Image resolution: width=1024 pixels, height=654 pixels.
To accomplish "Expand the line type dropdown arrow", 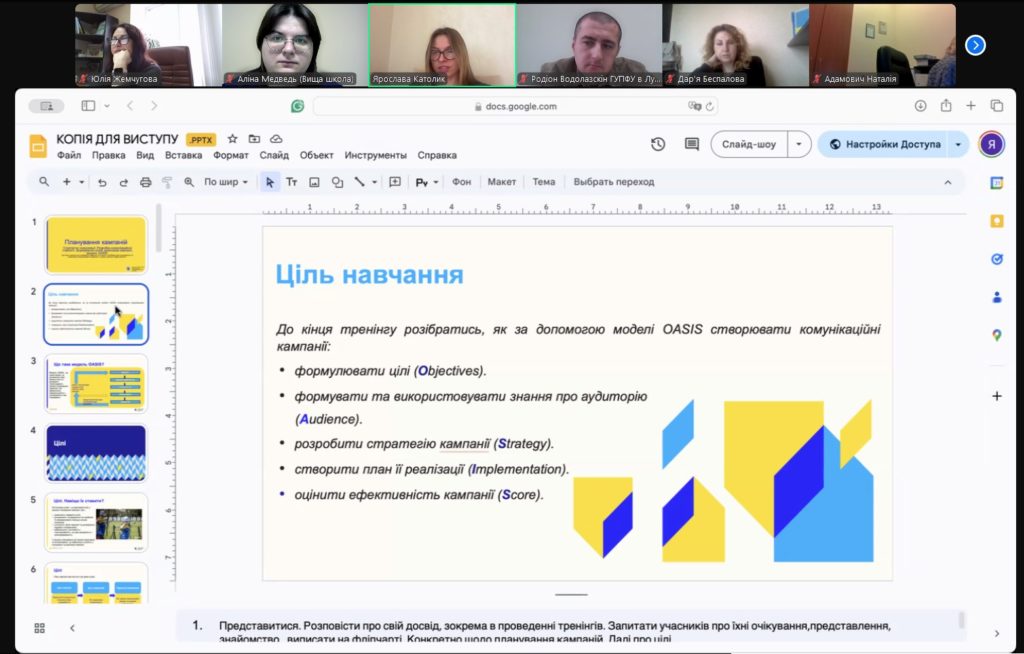I will click(374, 182).
